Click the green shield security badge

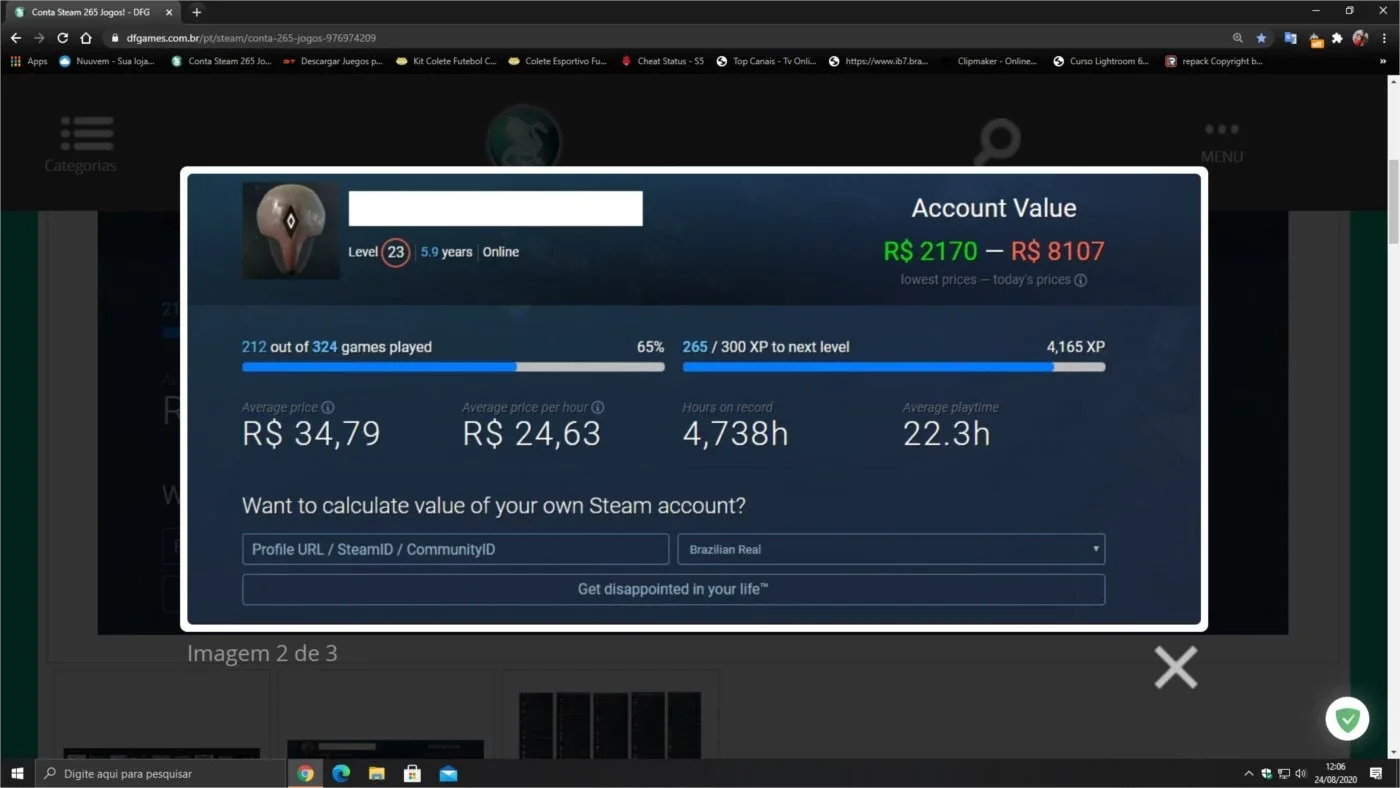1347,718
